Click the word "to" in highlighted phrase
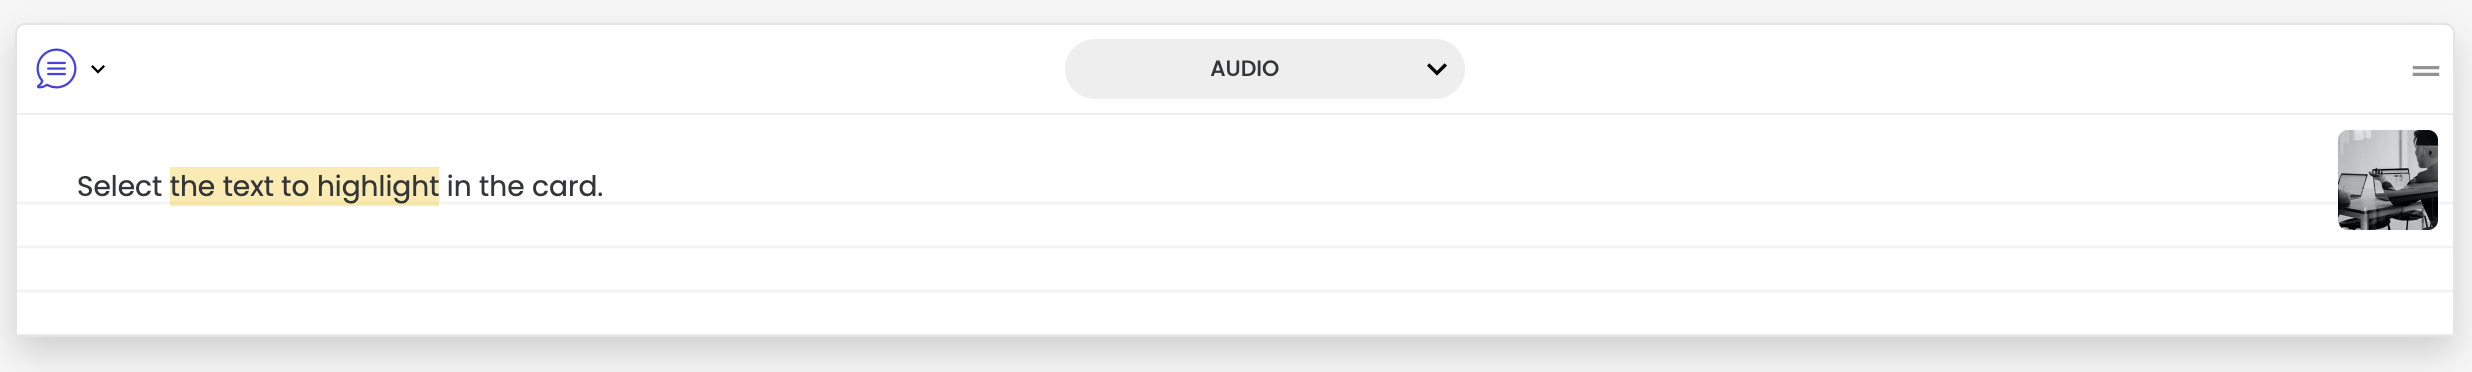Viewport: 2472px width, 372px height. pyautogui.click(x=295, y=186)
